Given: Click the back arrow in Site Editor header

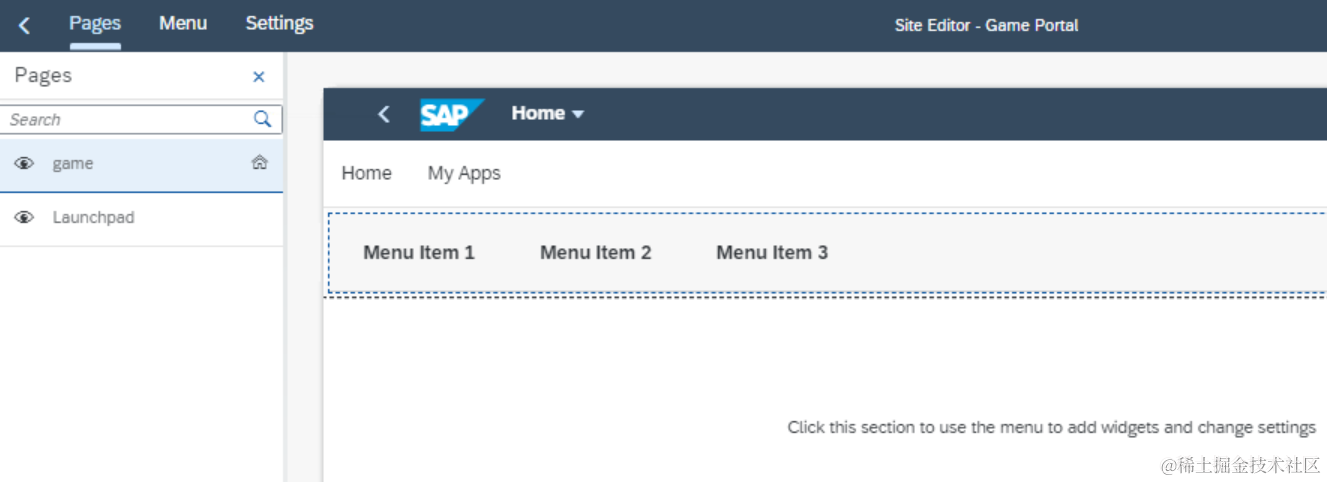Looking at the screenshot, I should pos(25,25).
